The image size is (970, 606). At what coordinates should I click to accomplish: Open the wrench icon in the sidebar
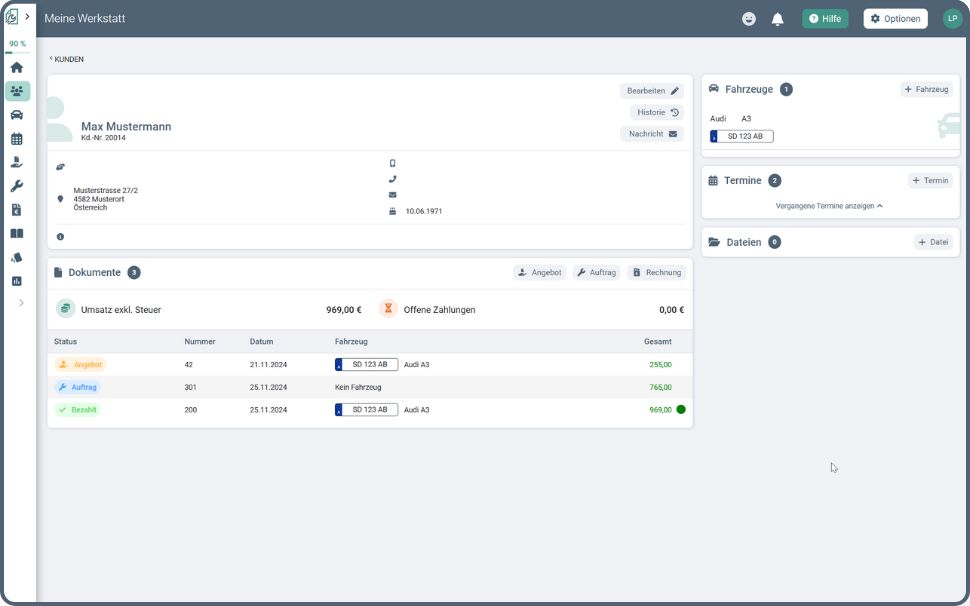(x=17, y=186)
